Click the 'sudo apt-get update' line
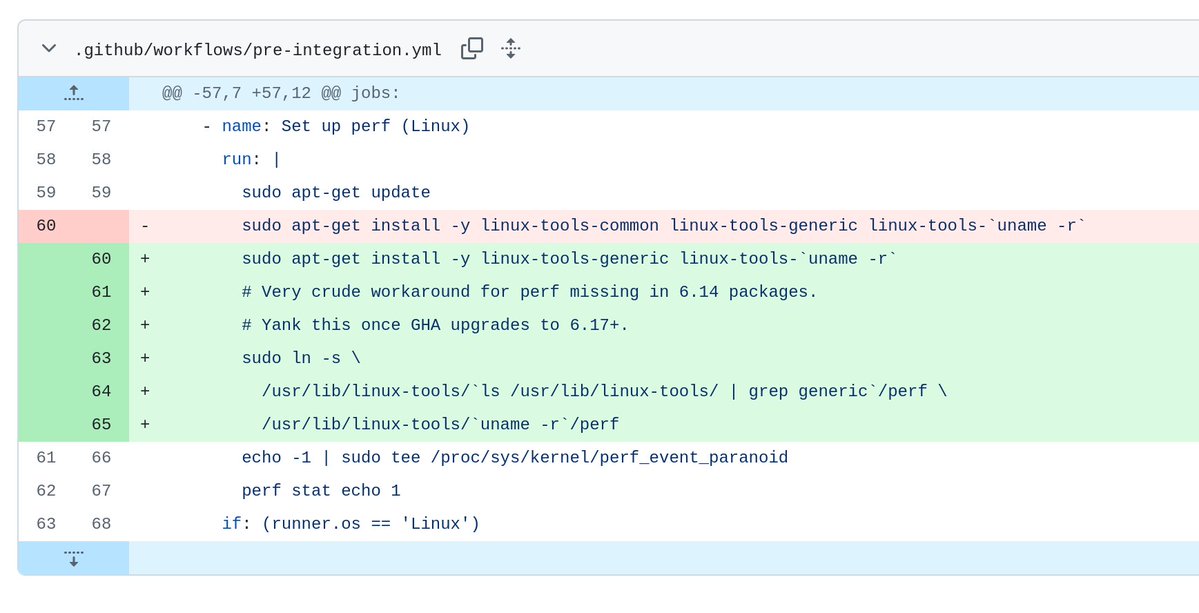1199x613 pixels. [x=336, y=193]
